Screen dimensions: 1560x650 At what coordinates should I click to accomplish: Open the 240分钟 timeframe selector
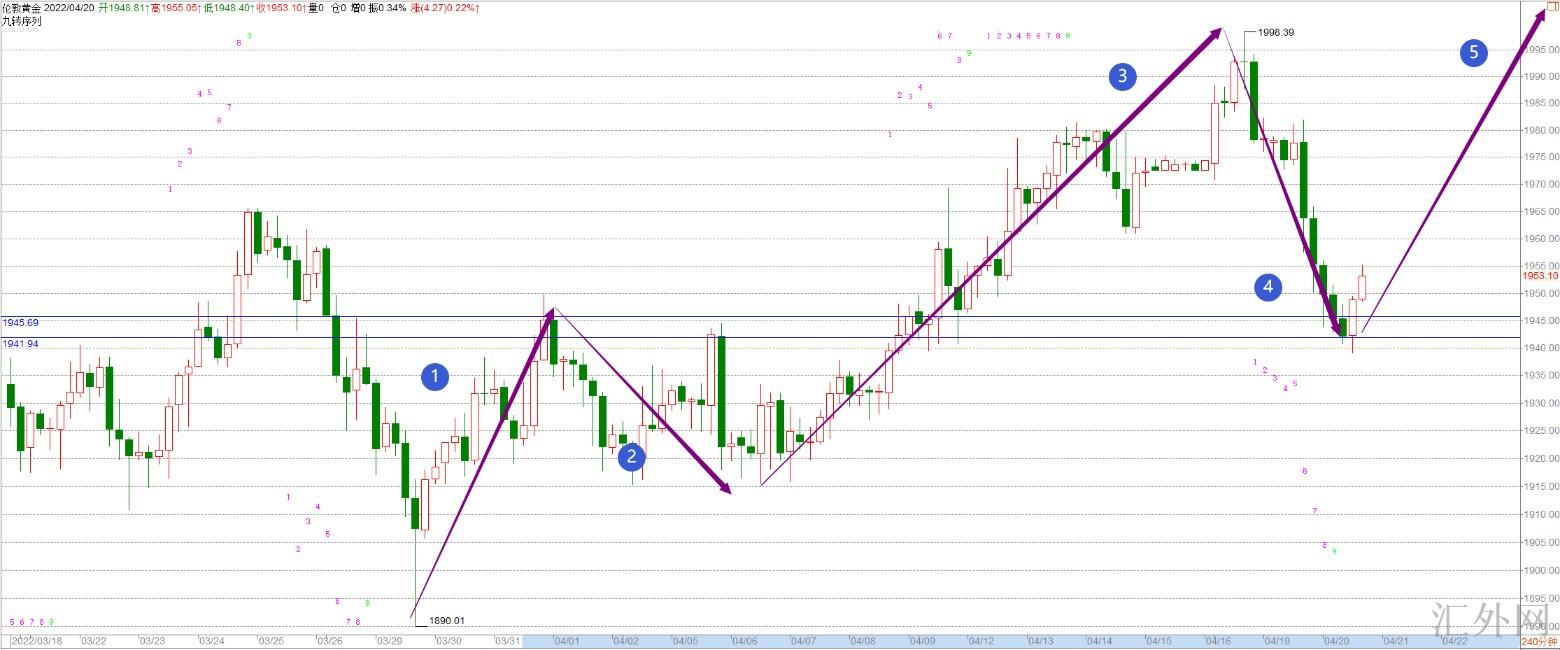1539,641
